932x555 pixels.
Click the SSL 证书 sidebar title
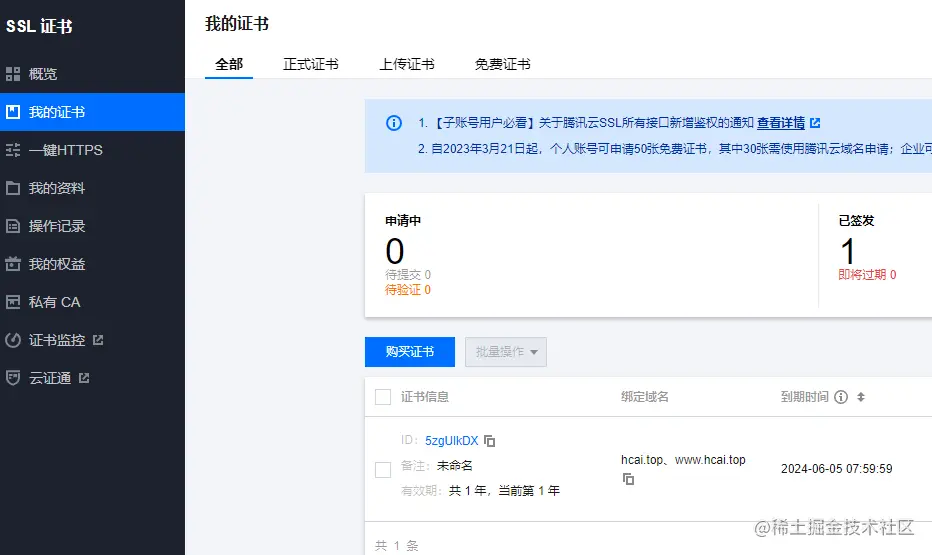pyautogui.click(x=39, y=26)
